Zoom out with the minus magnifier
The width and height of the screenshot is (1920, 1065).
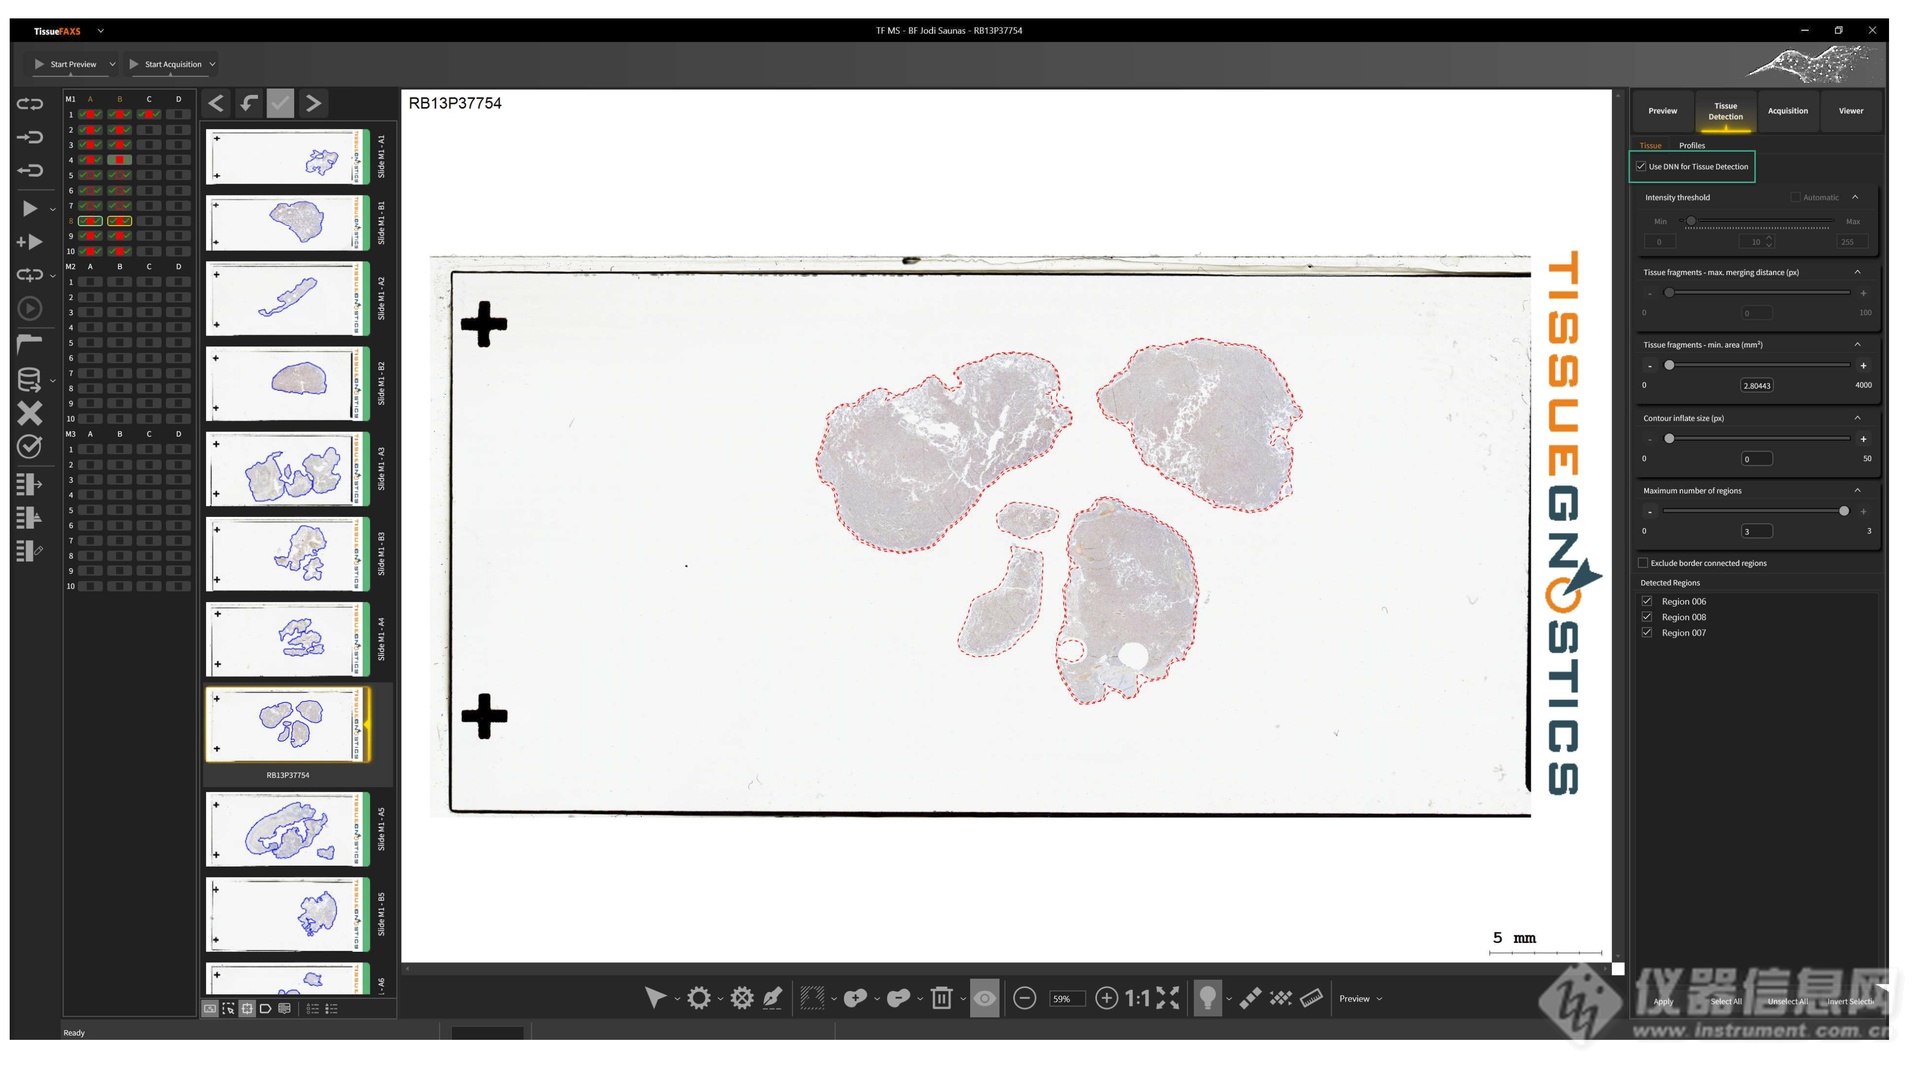click(1025, 998)
